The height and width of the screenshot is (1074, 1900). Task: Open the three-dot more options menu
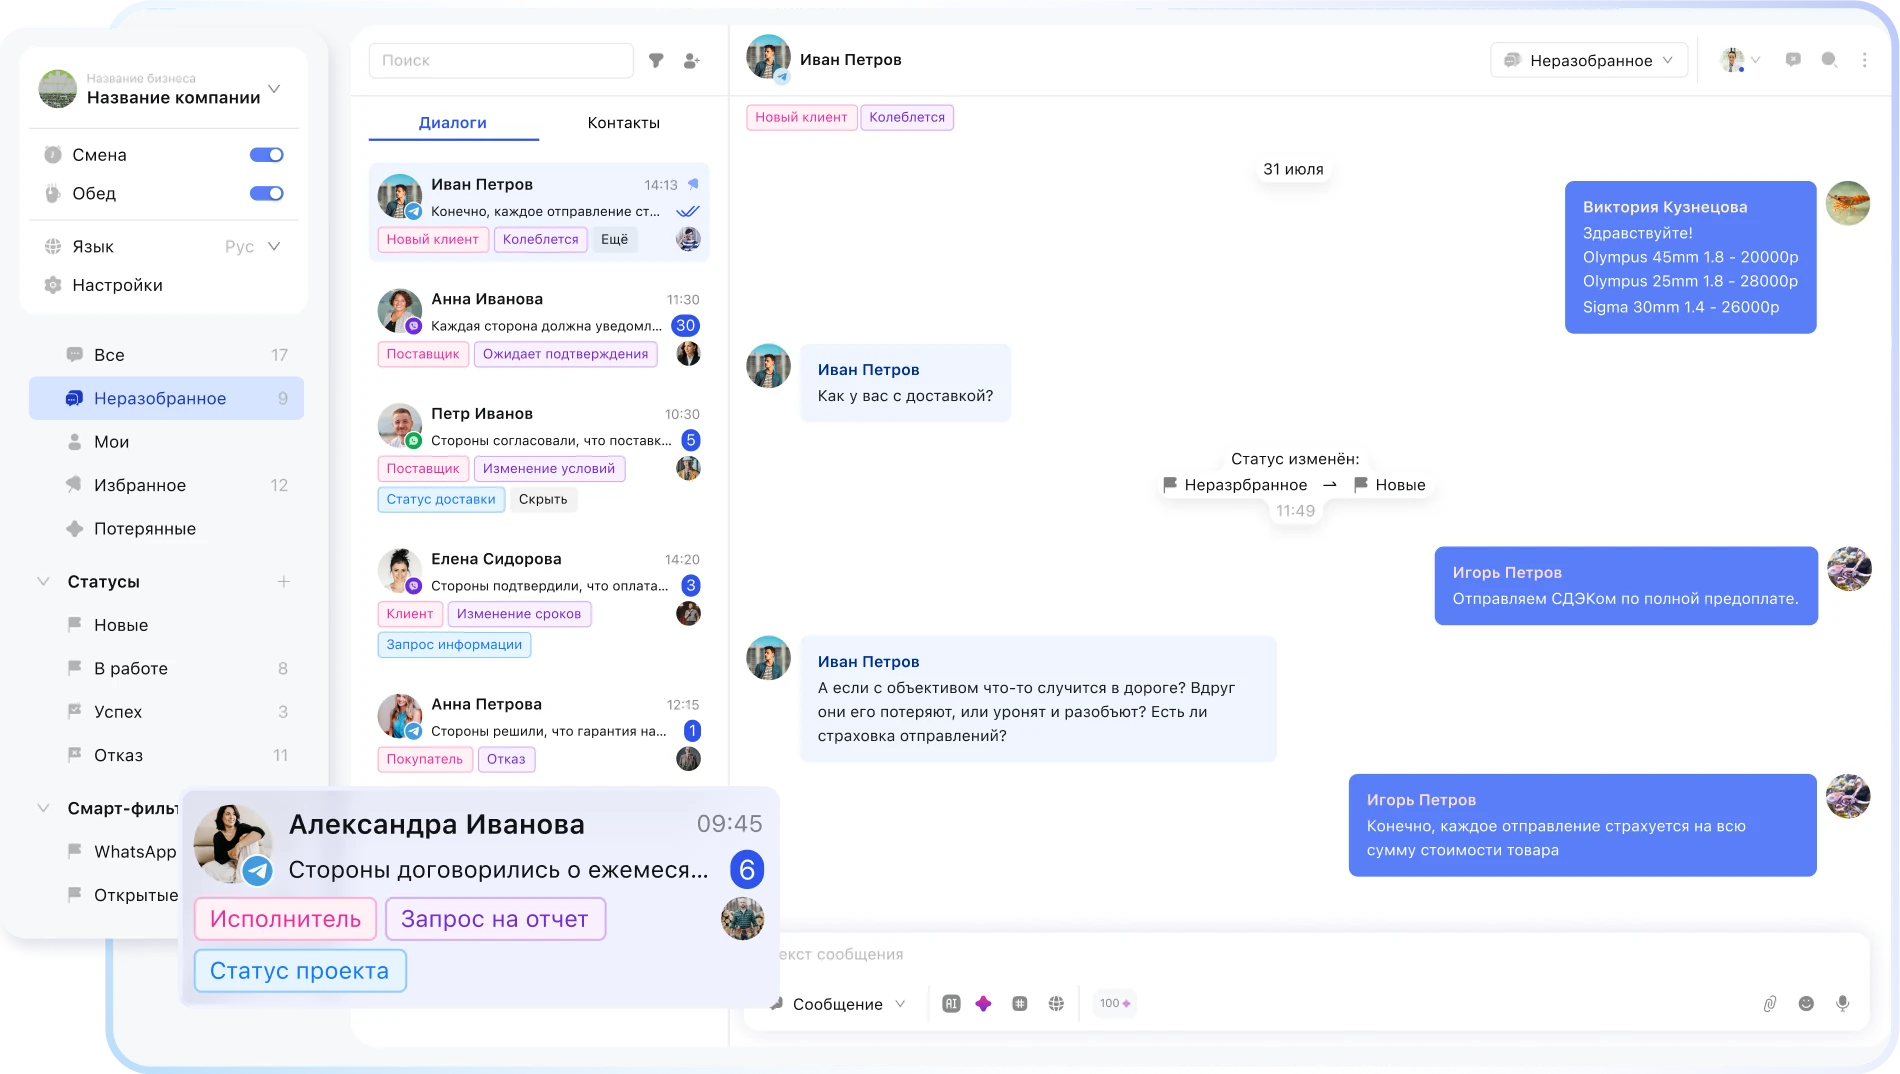(1864, 60)
